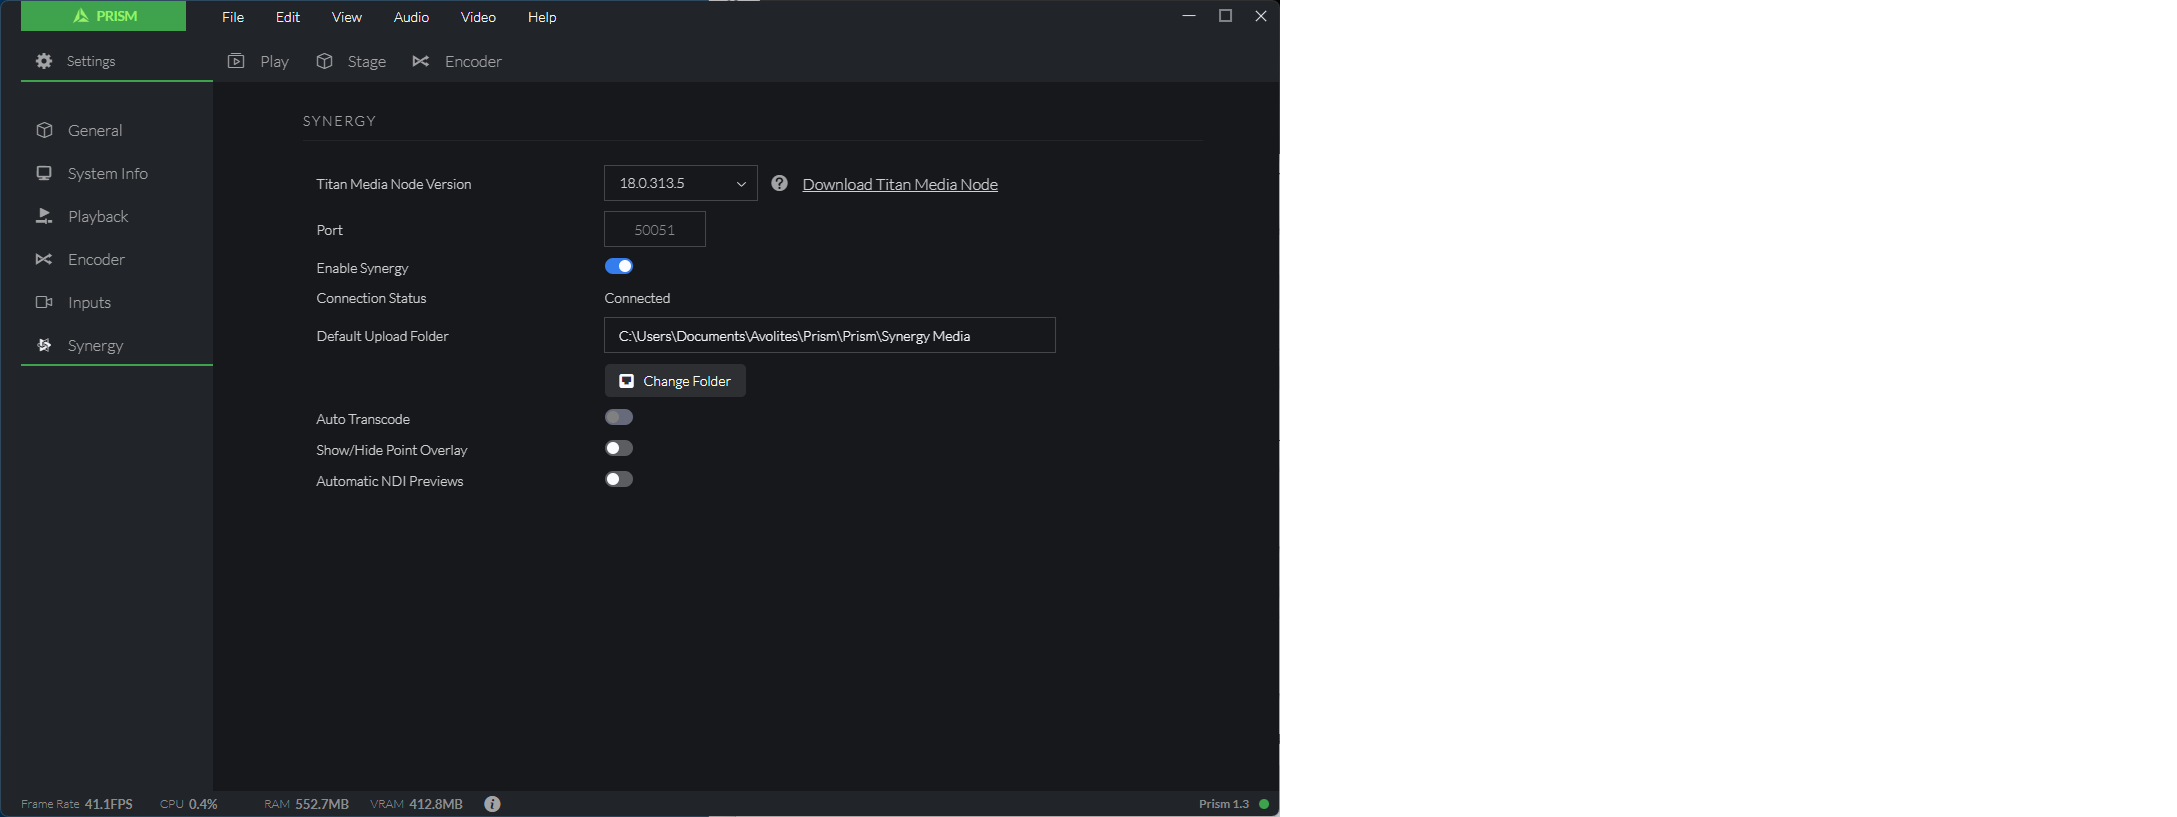Toggle Show/Hide Point Overlay switch
The height and width of the screenshot is (817, 2177).
619,448
